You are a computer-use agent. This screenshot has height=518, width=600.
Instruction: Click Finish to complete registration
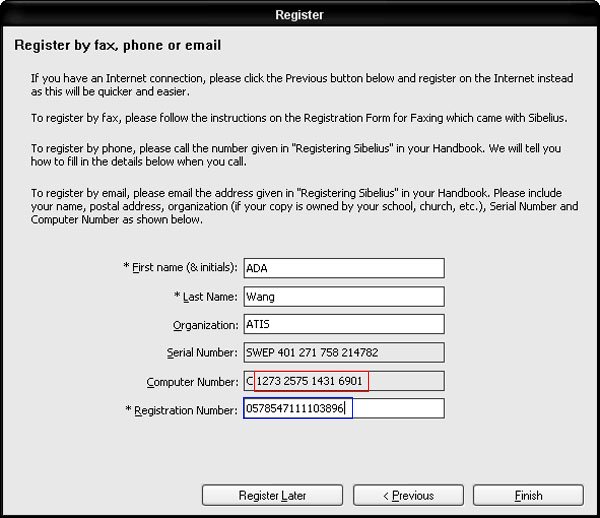coord(528,495)
